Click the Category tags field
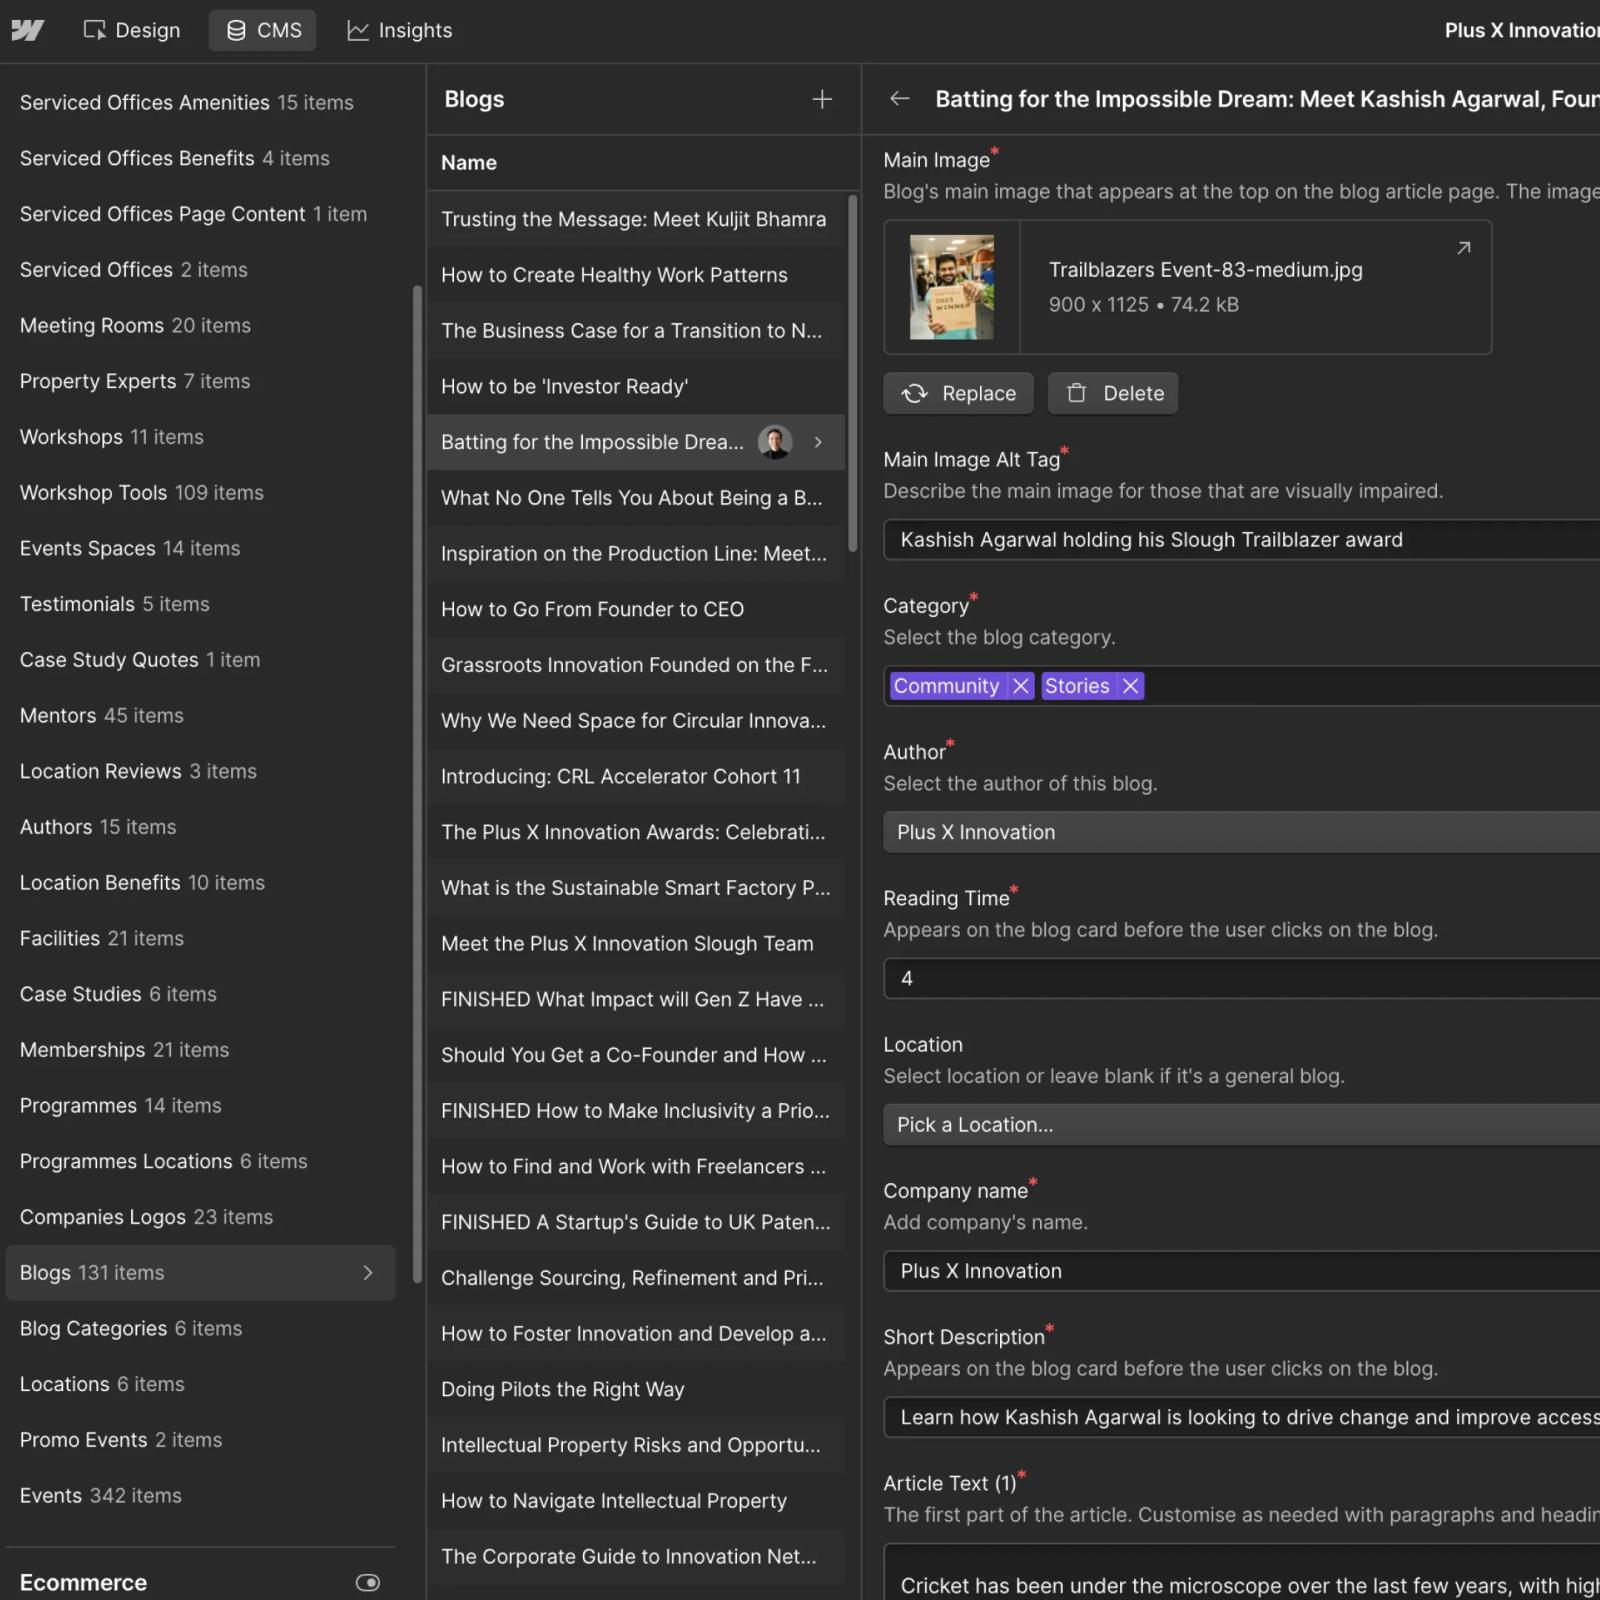 click(x=1241, y=686)
